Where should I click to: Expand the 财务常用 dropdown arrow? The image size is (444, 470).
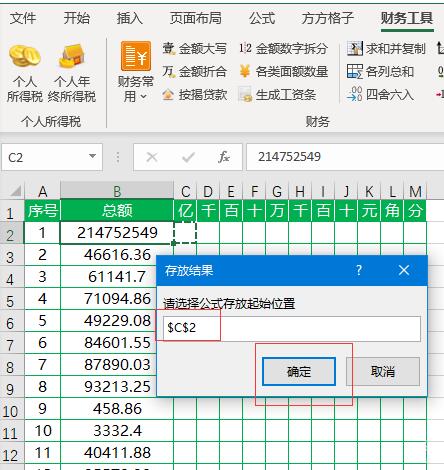(x=143, y=97)
